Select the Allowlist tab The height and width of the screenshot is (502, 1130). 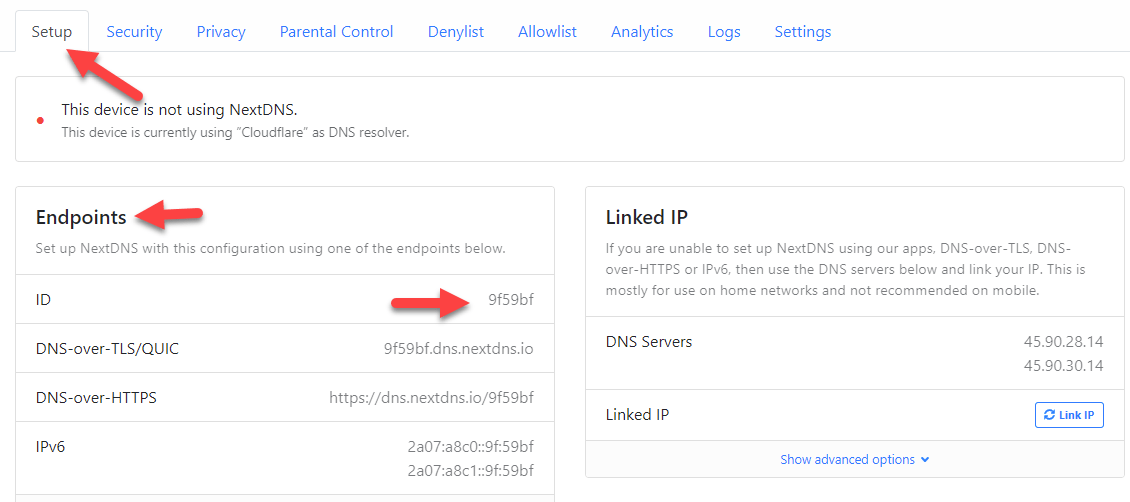tap(547, 32)
